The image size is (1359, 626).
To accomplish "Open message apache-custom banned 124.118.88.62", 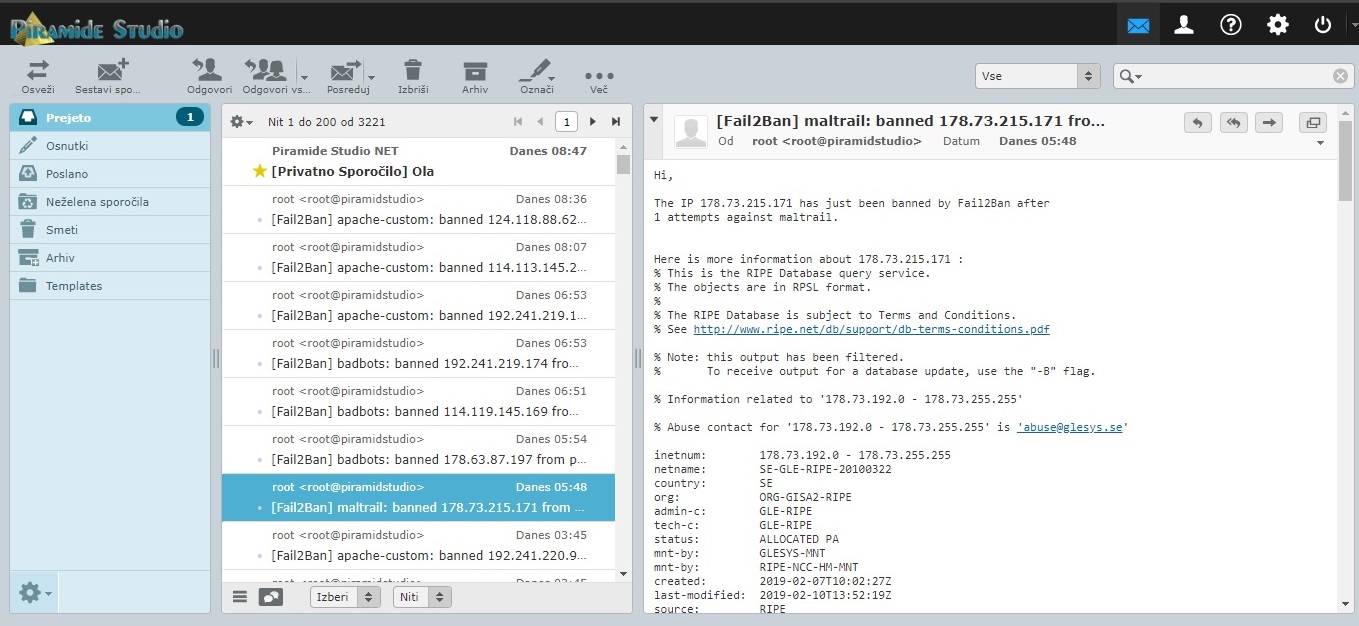I will tap(418, 210).
